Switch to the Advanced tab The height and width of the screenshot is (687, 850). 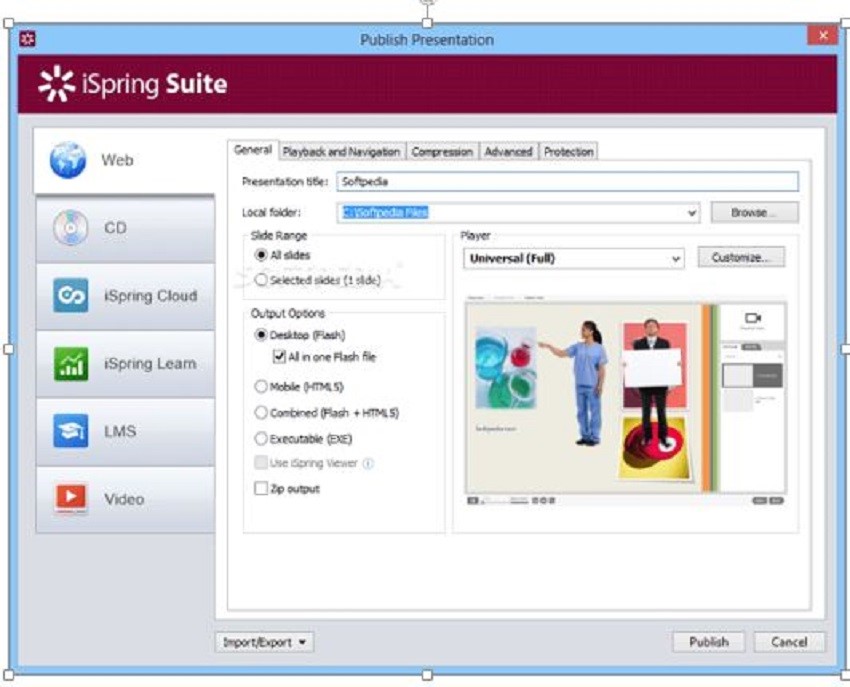click(508, 152)
